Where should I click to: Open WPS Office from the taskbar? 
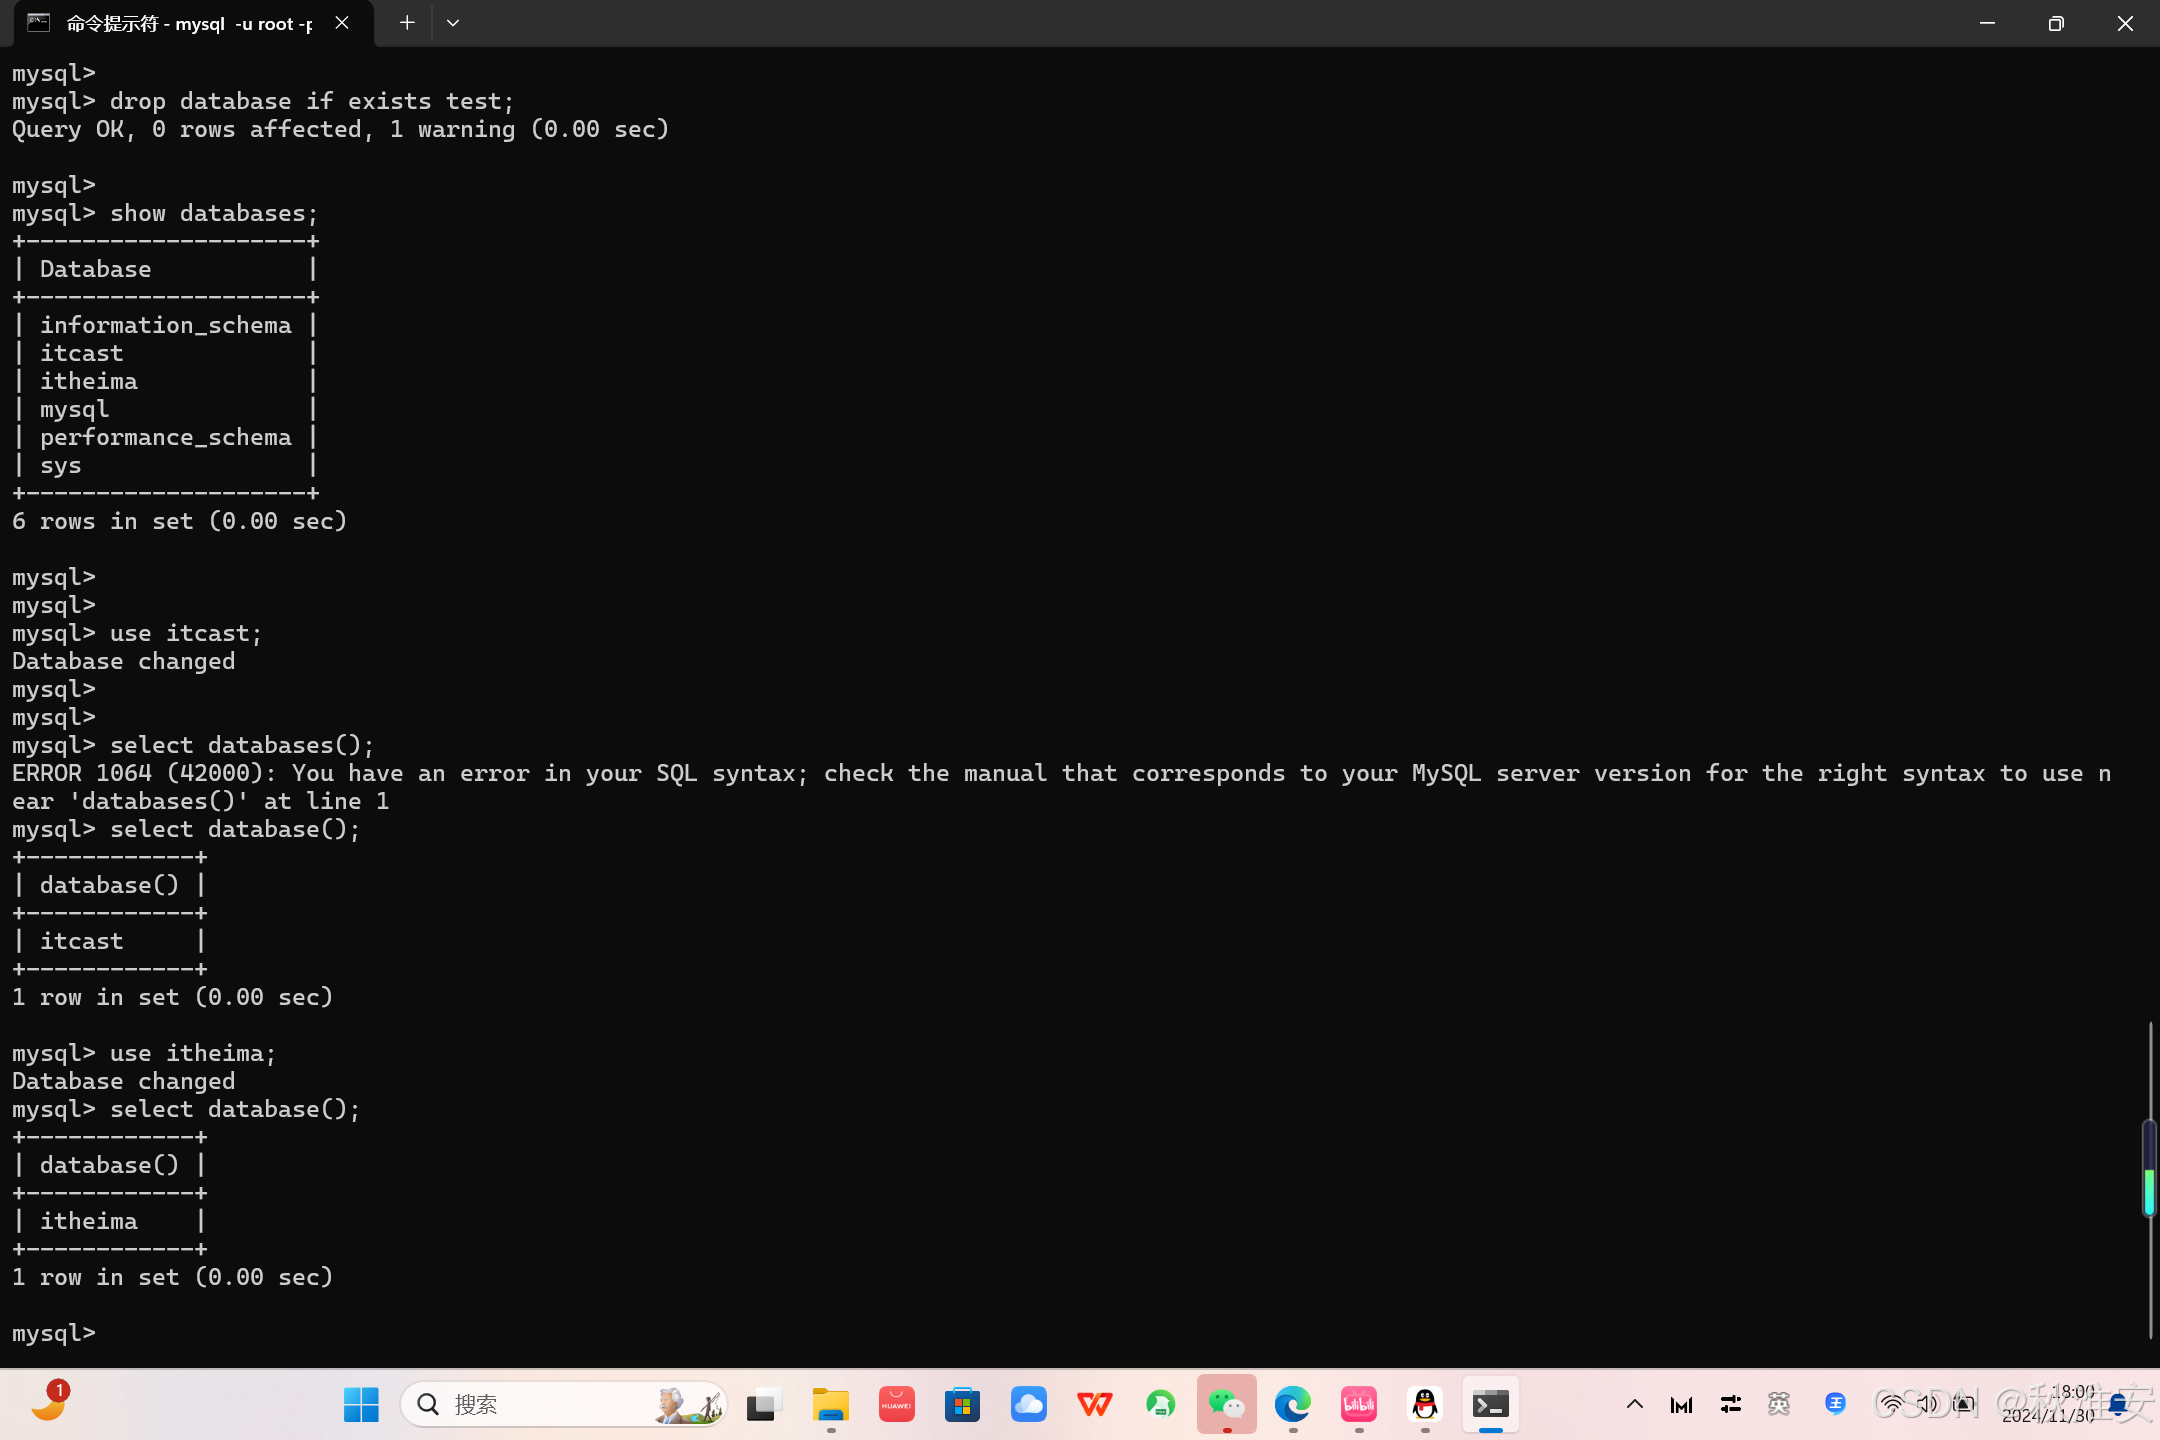[1094, 1404]
